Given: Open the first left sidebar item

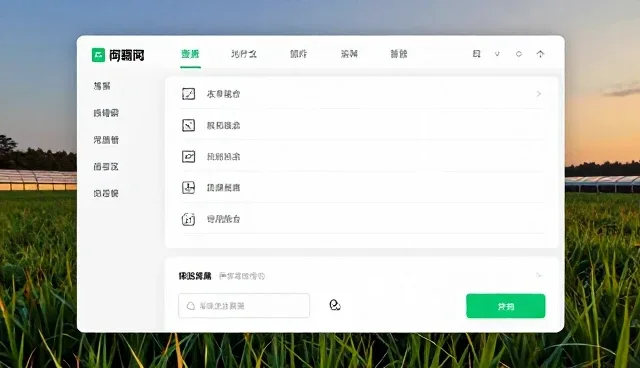Looking at the screenshot, I should tap(102, 86).
